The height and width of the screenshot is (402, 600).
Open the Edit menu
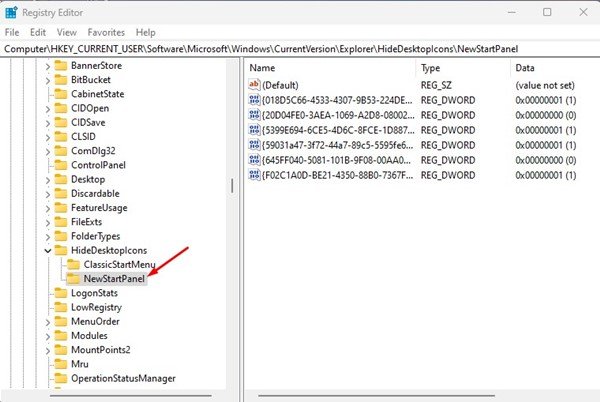tap(38, 33)
